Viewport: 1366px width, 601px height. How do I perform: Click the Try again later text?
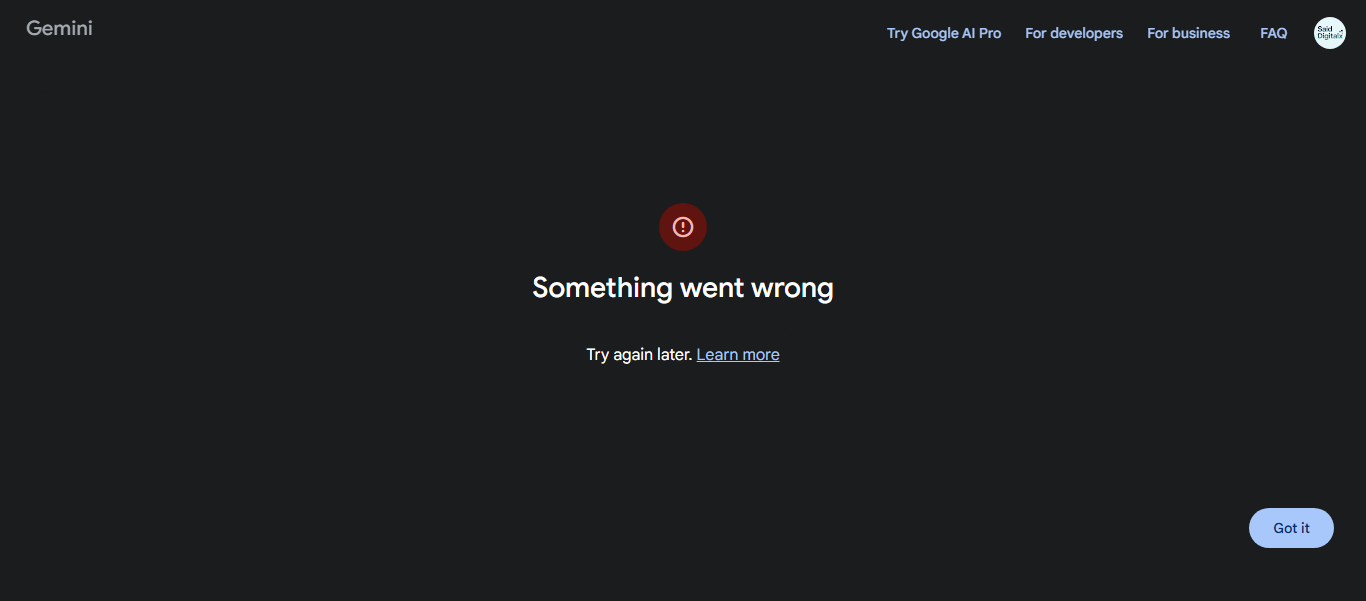(x=639, y=354)
